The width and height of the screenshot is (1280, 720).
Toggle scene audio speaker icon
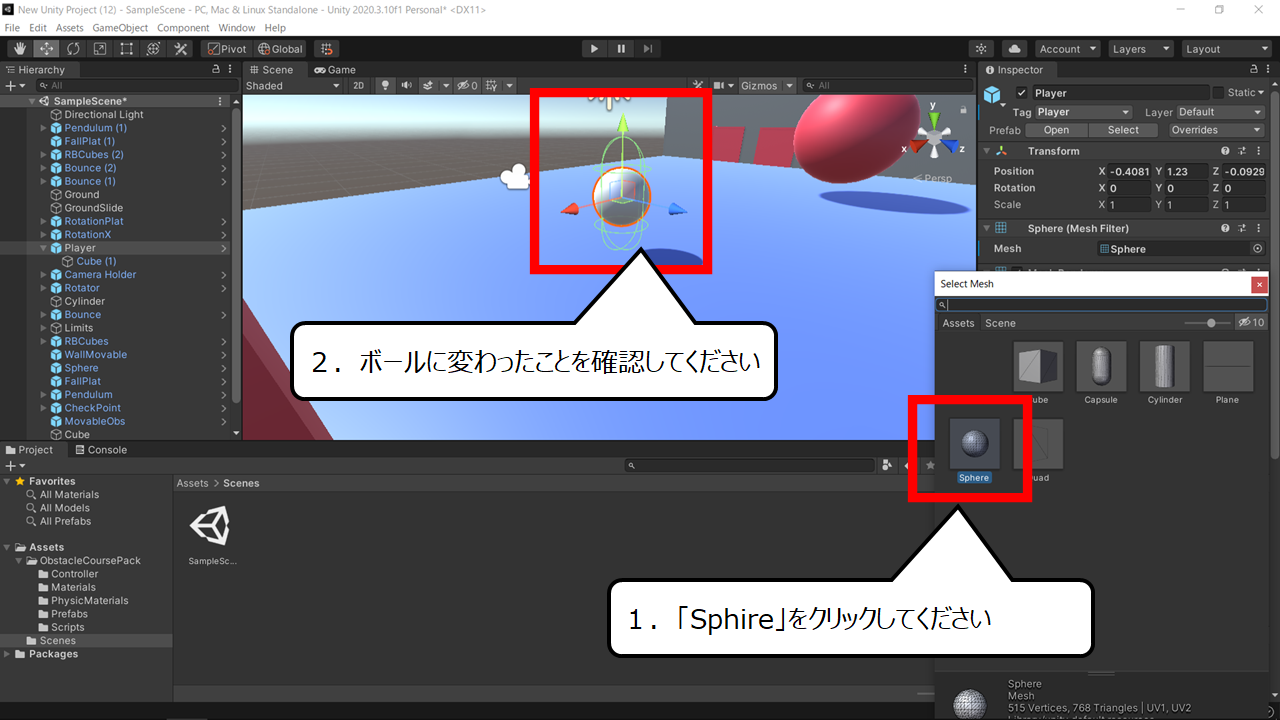407,85
